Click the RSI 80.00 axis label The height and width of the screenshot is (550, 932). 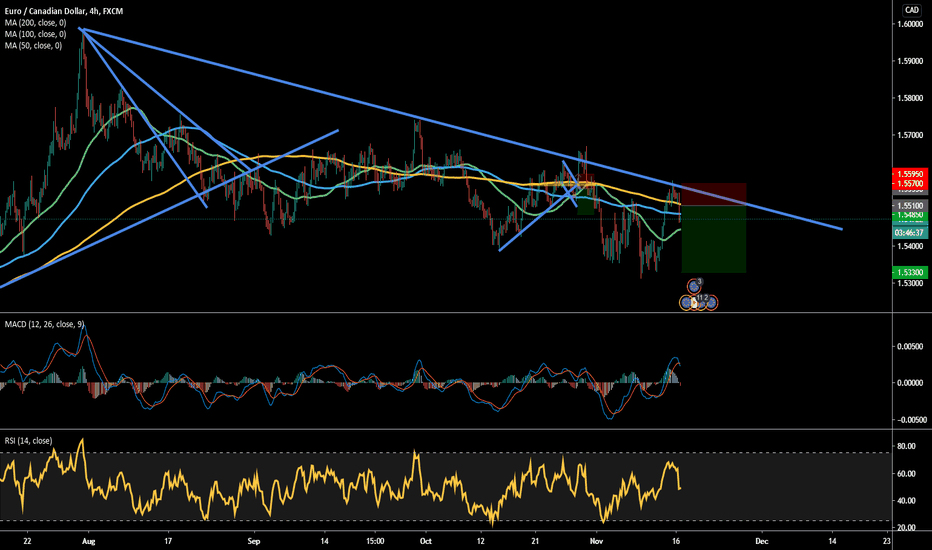pos(906,446)
